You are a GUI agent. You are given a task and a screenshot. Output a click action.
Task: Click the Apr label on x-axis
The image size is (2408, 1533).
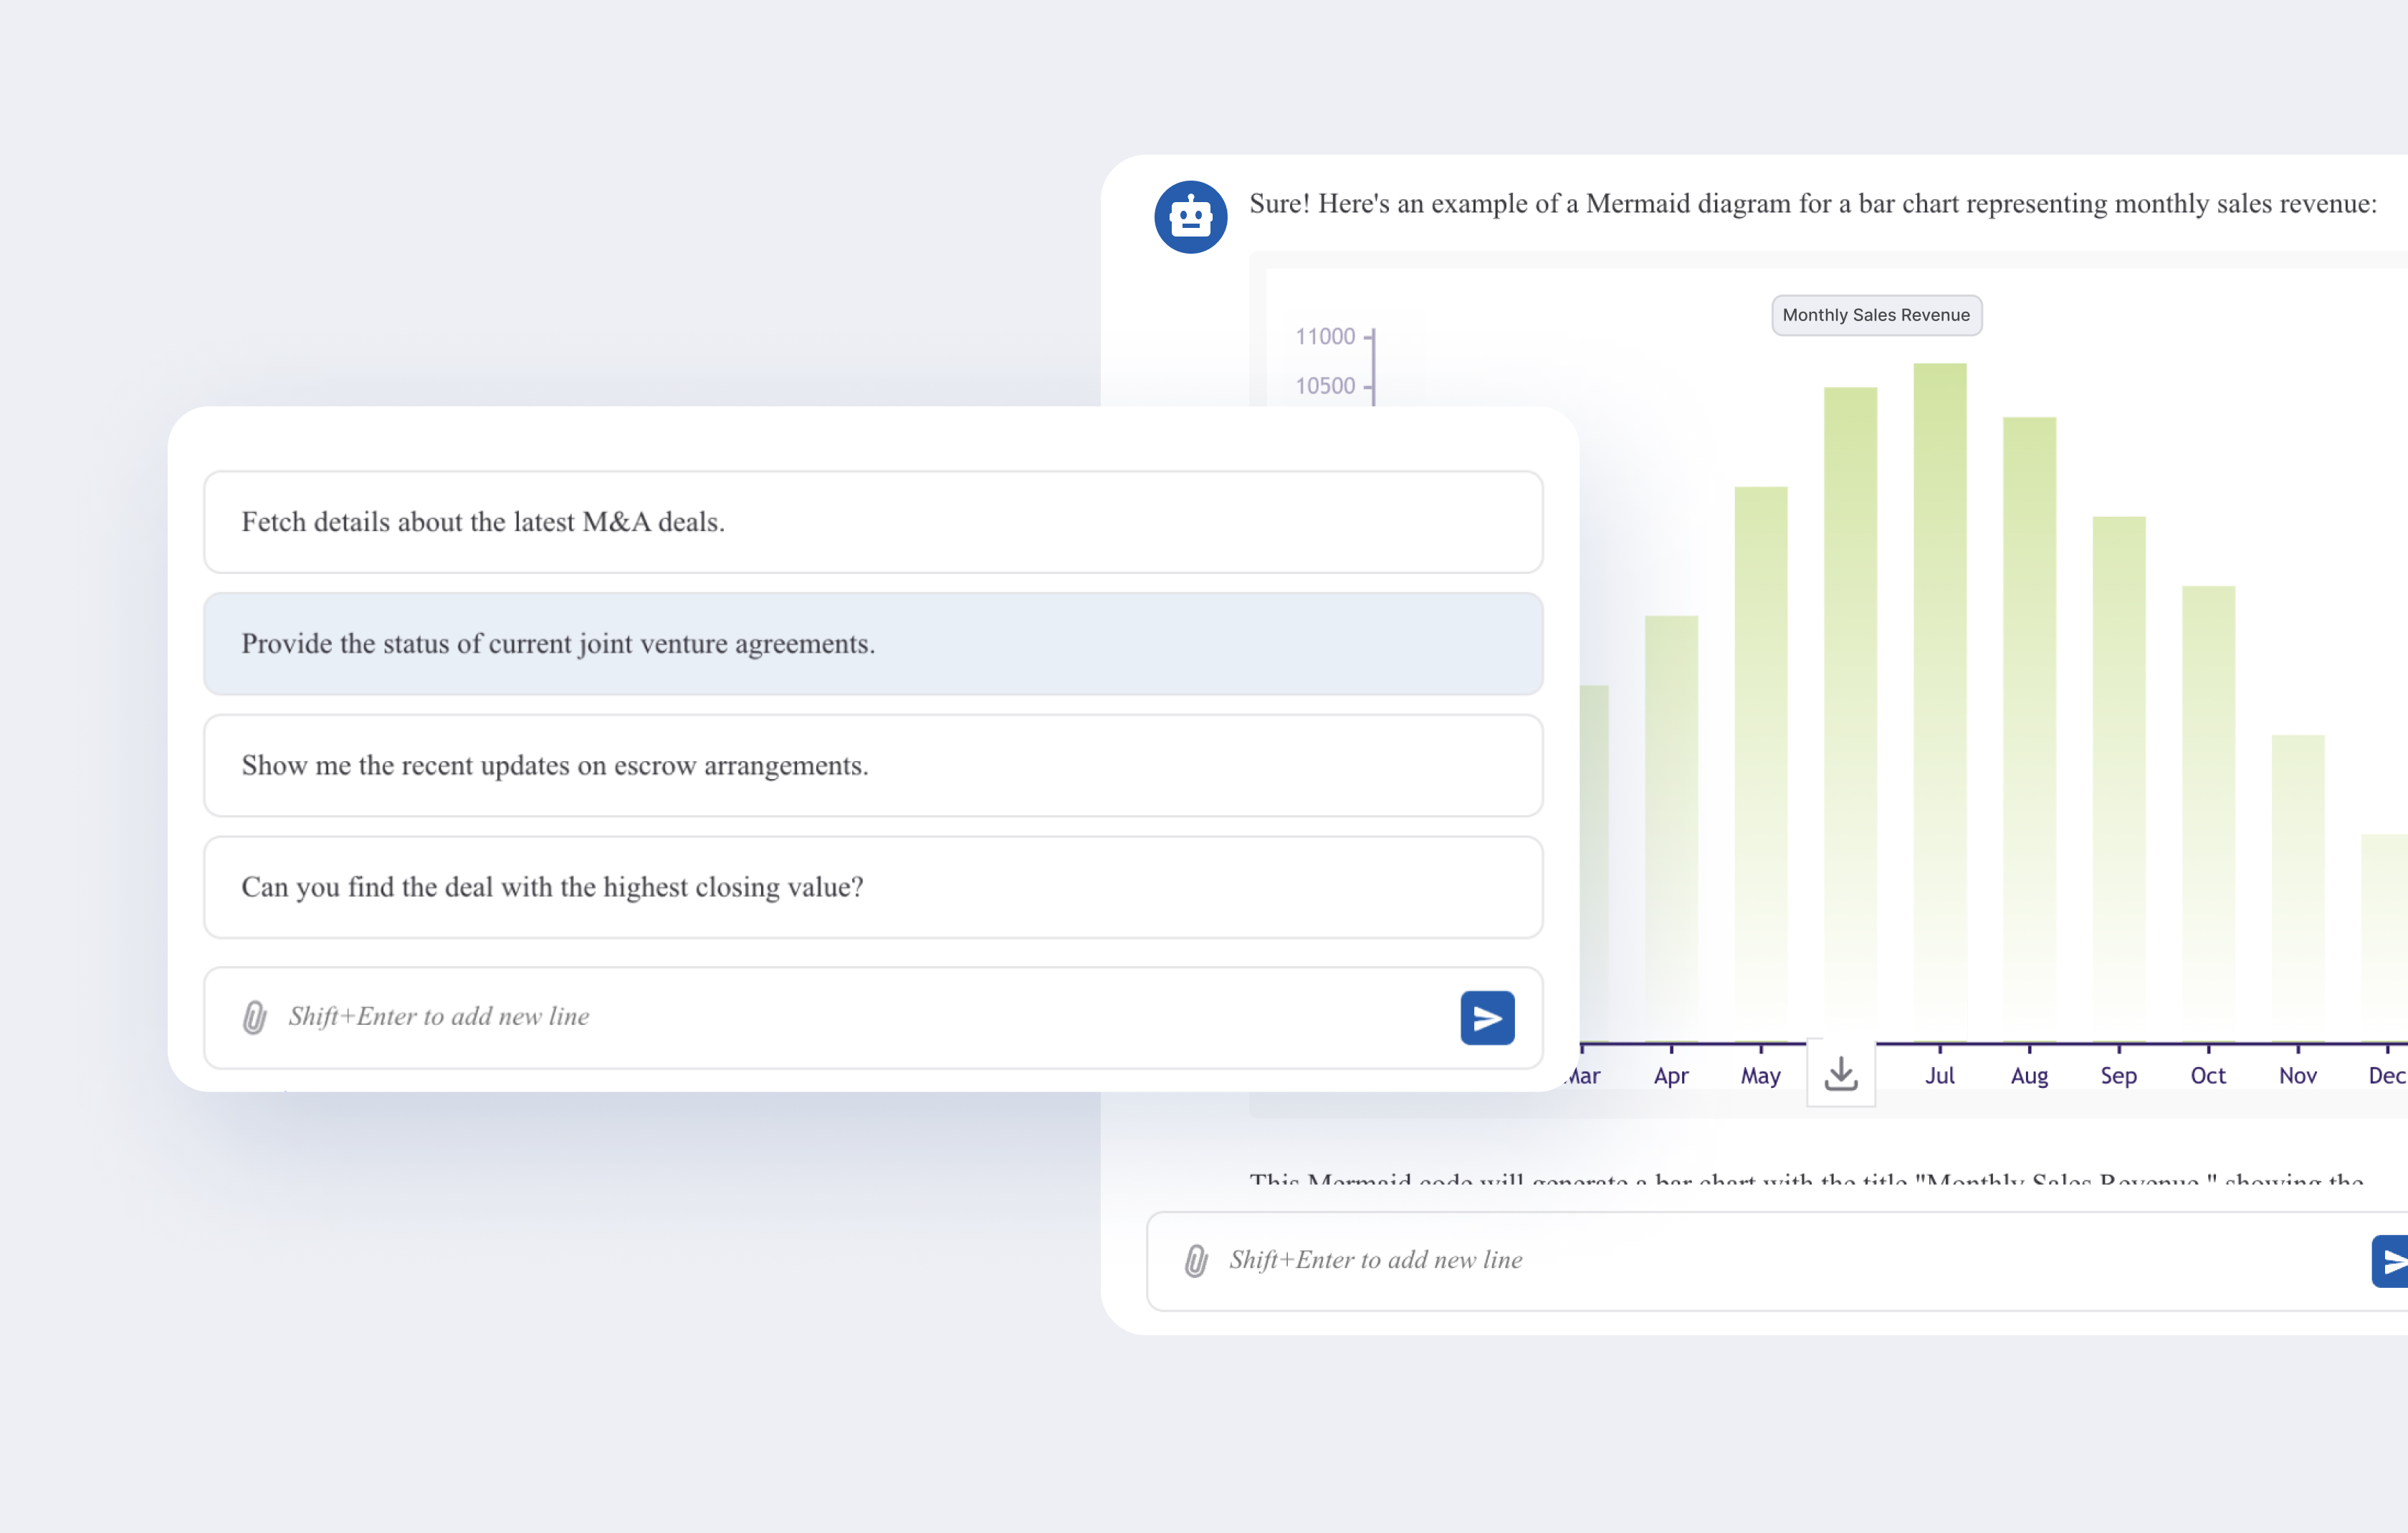[x=1671, y=1076]
